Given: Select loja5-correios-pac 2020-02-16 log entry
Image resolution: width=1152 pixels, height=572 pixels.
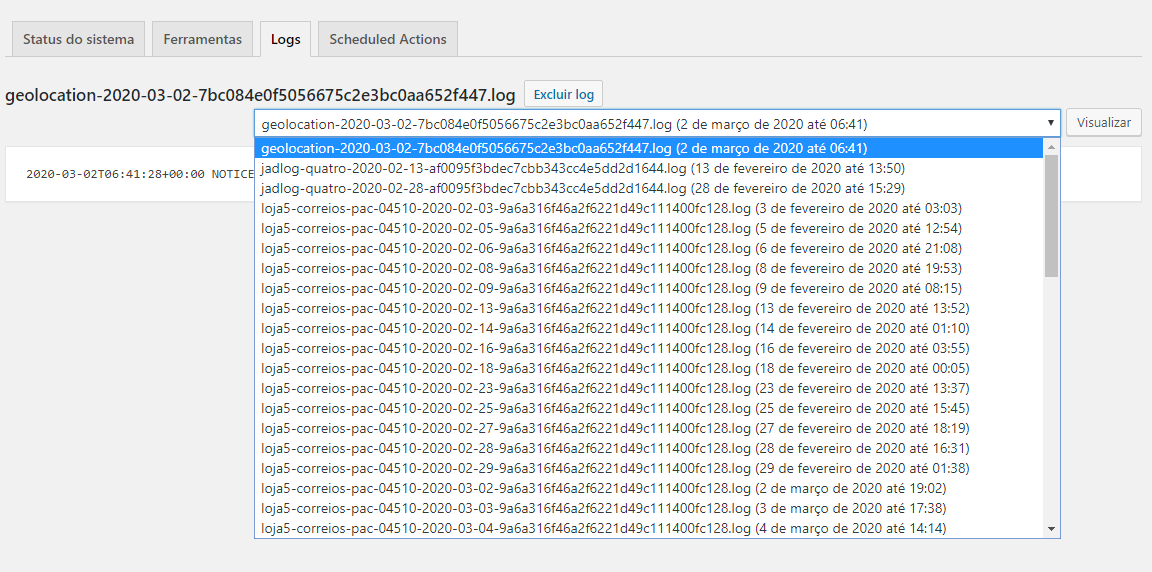Looking at the screenshot, I should coord(614,348).
